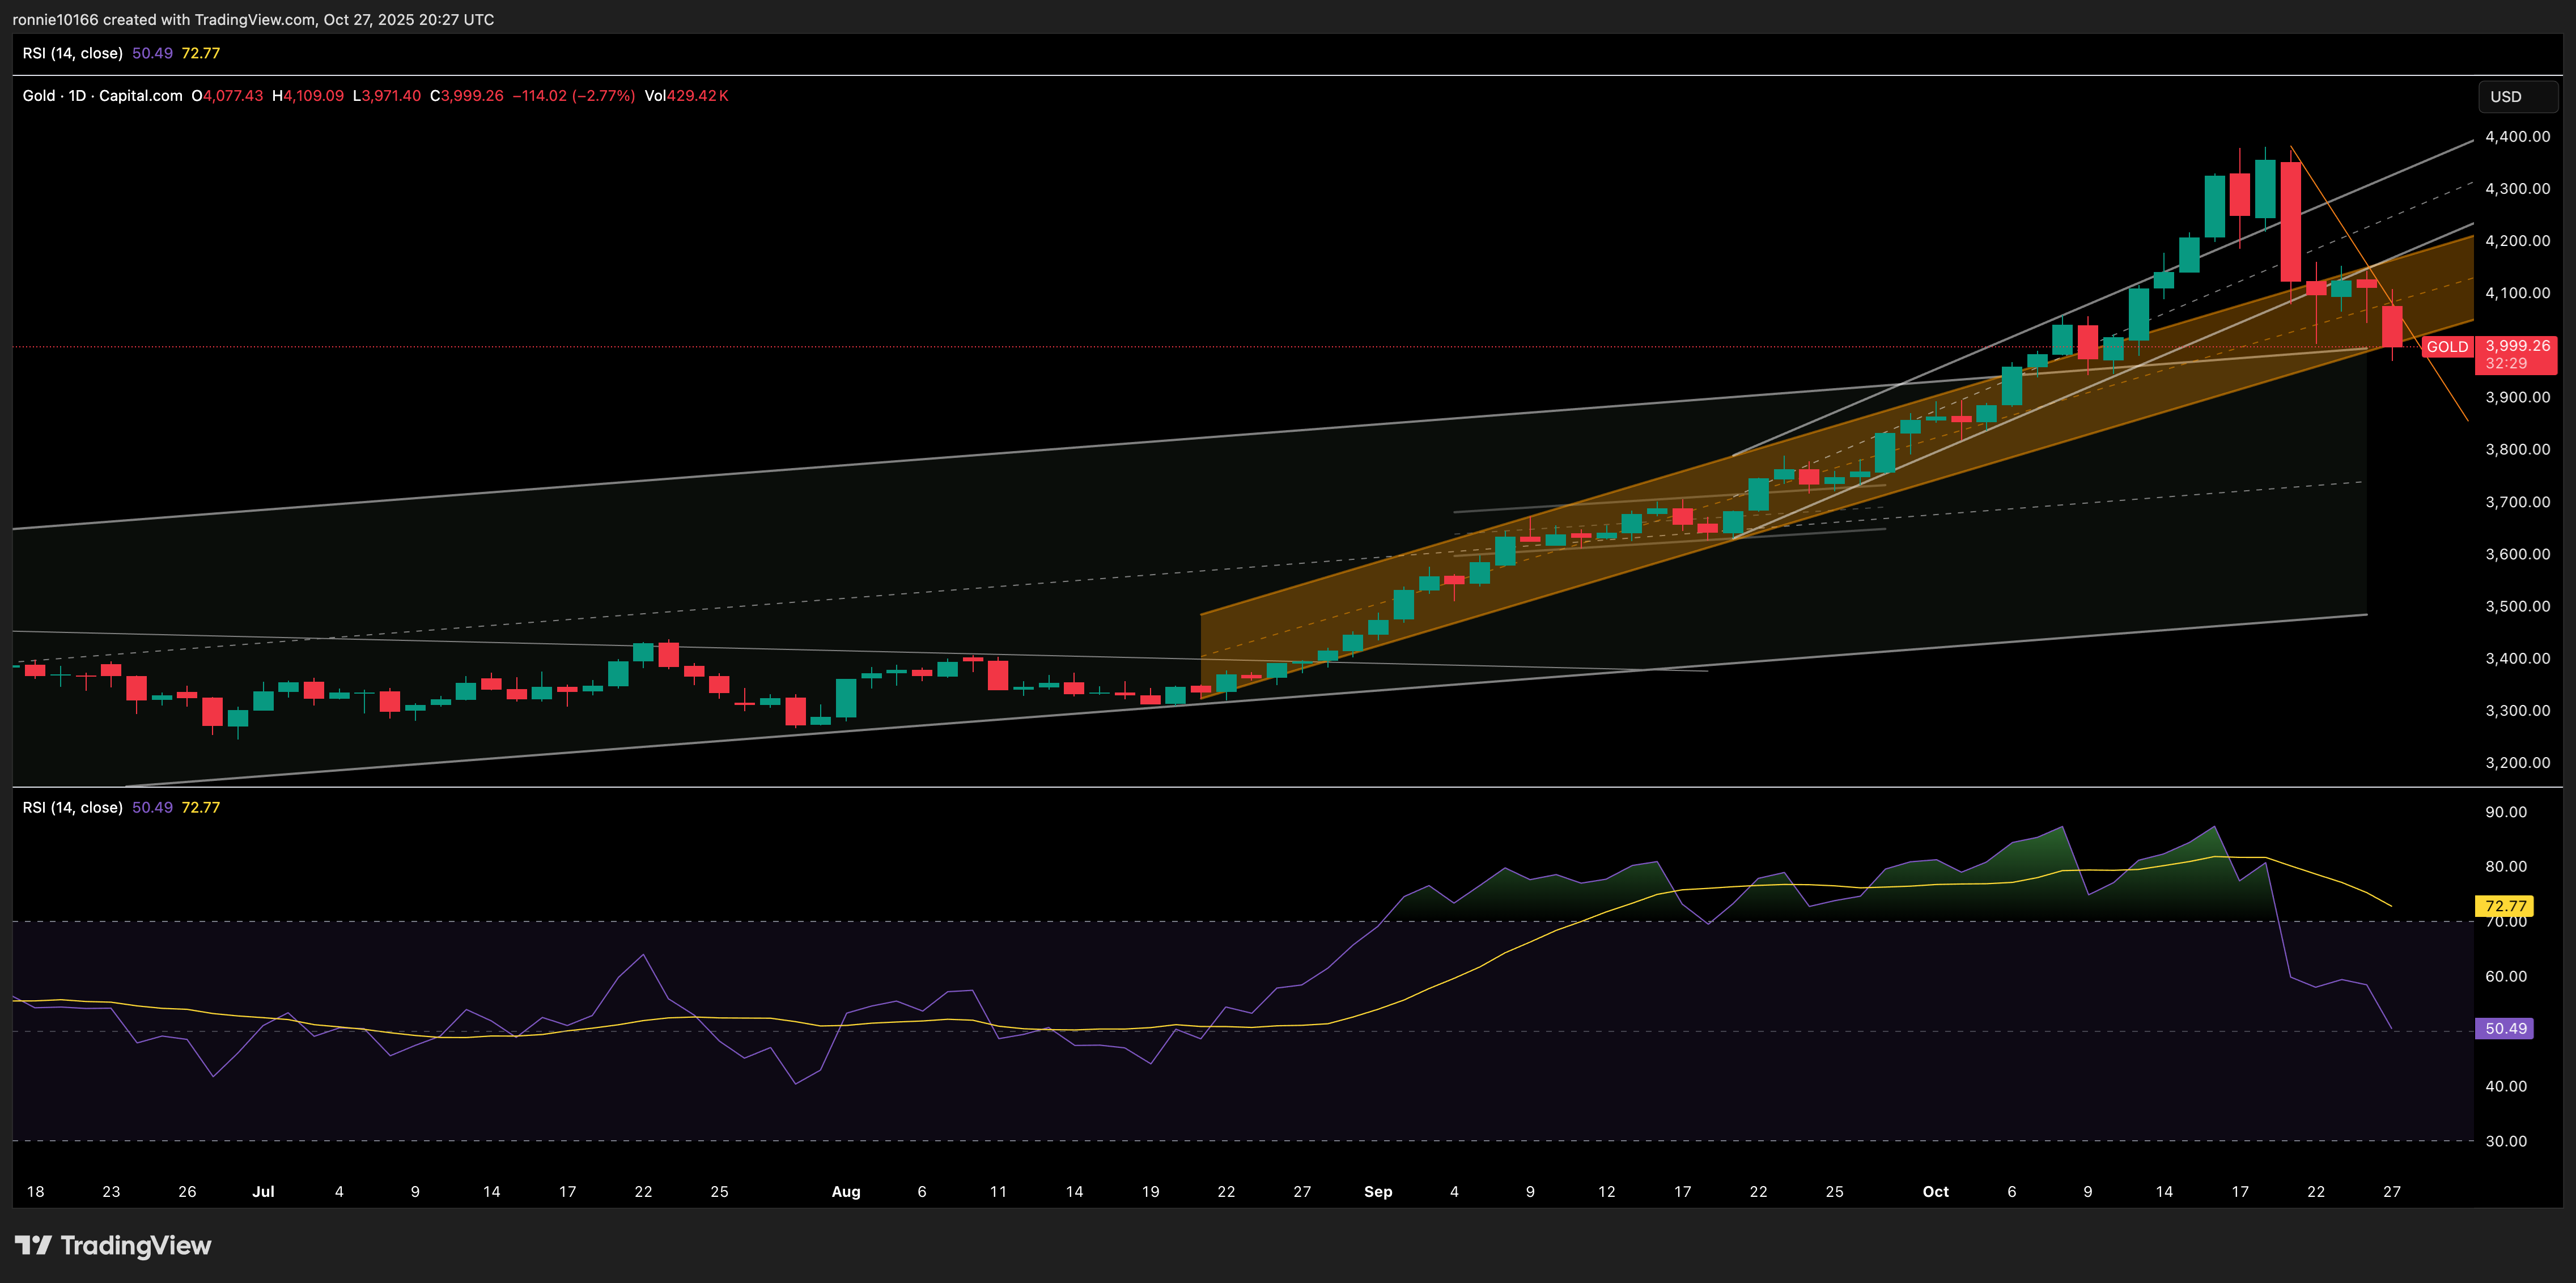Screen dimensions: 2576x1283
Task: Click the Sep month label on time axis
Action: click(x=1378, y=1191)
